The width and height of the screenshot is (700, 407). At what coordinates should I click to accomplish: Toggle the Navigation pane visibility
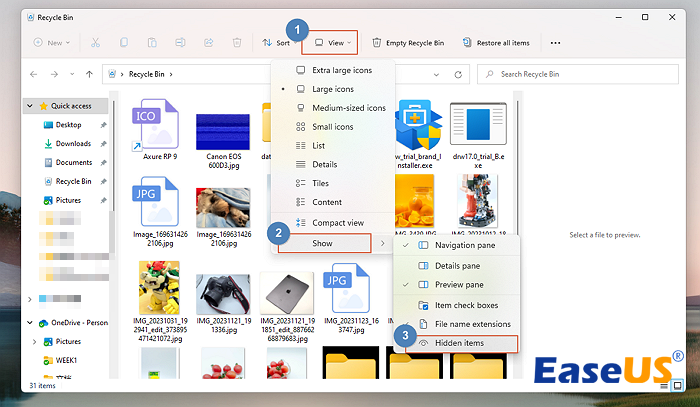pos(464,245)
